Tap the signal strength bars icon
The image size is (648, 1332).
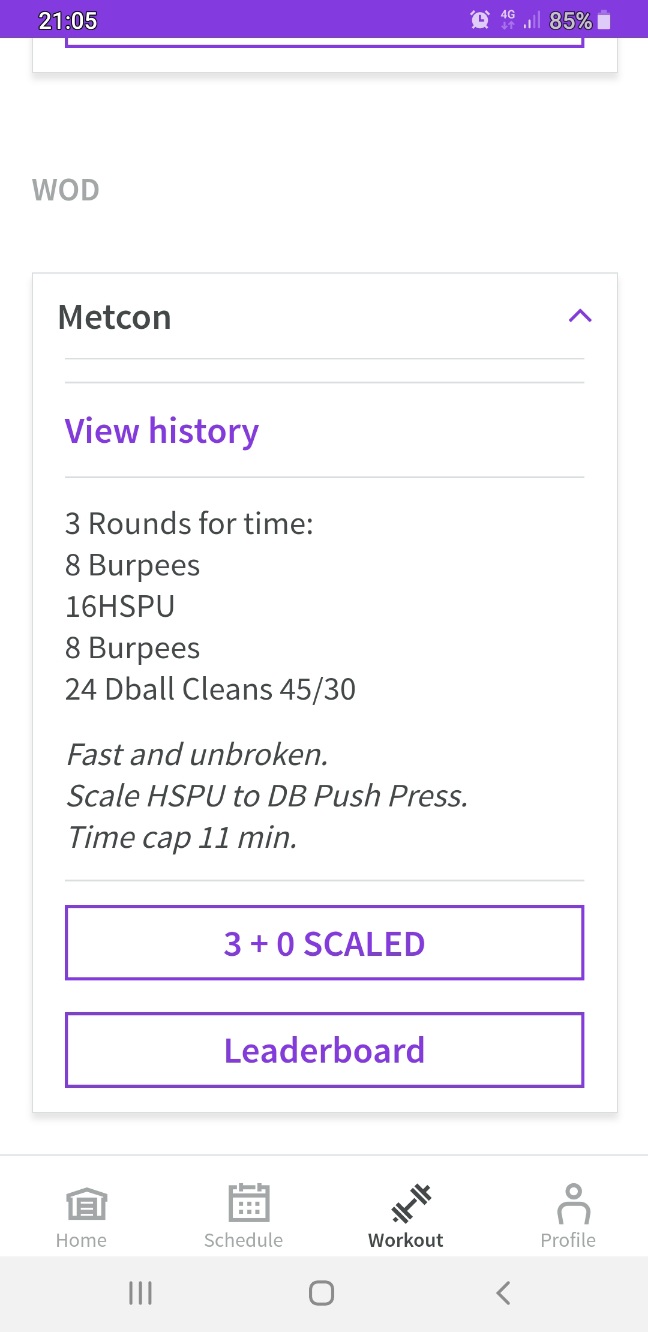[x=532, y=20]
